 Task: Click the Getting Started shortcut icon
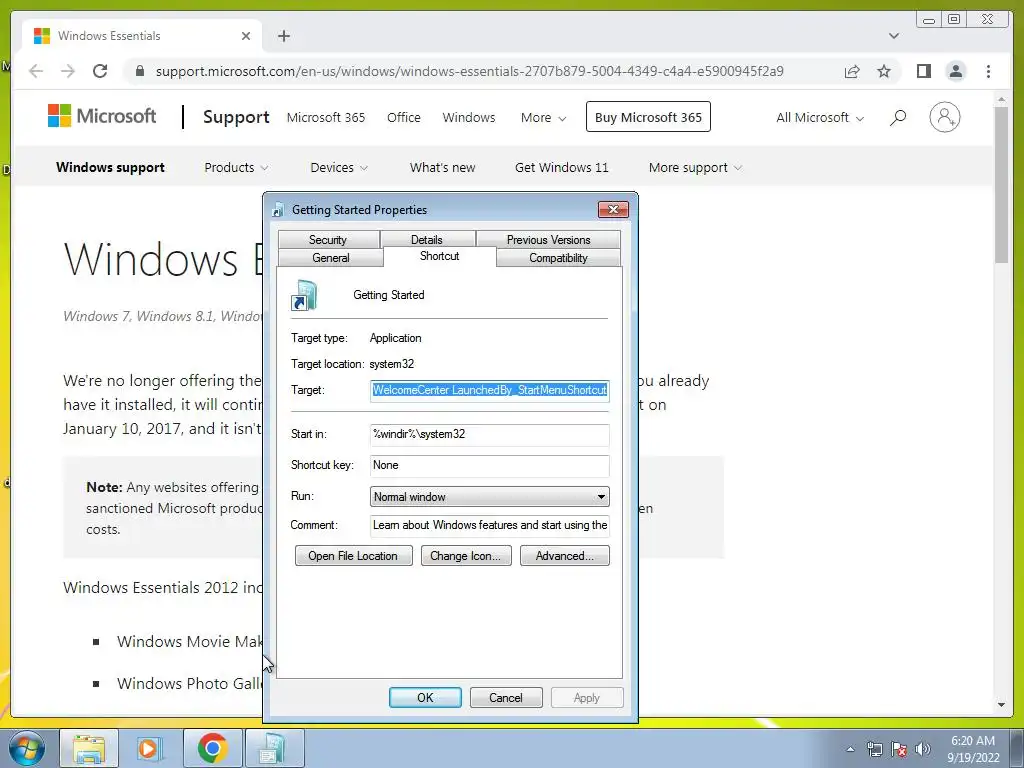304,295
